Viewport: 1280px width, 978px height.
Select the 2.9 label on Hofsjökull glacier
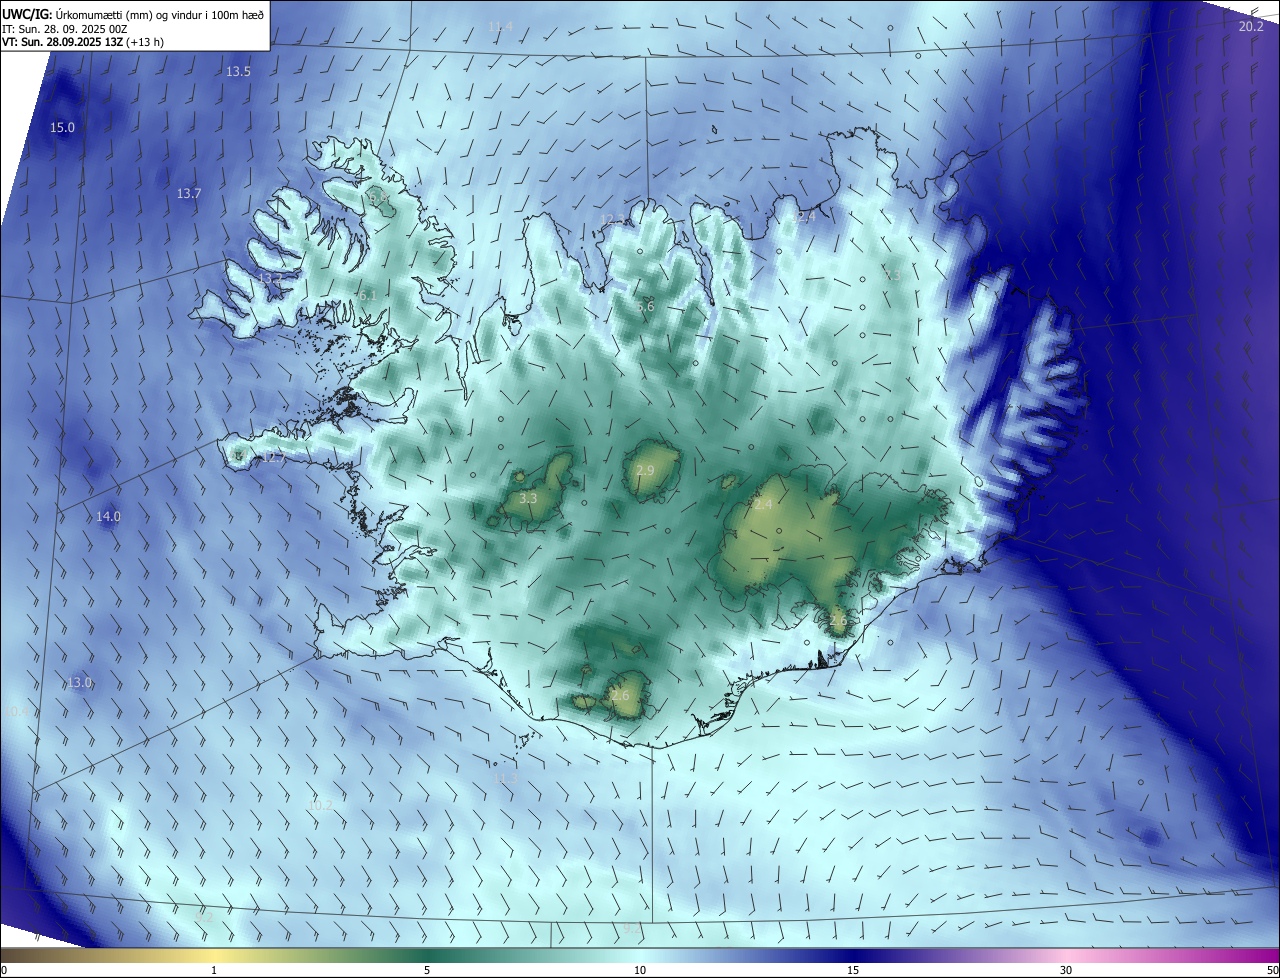(x=645, y=471)
